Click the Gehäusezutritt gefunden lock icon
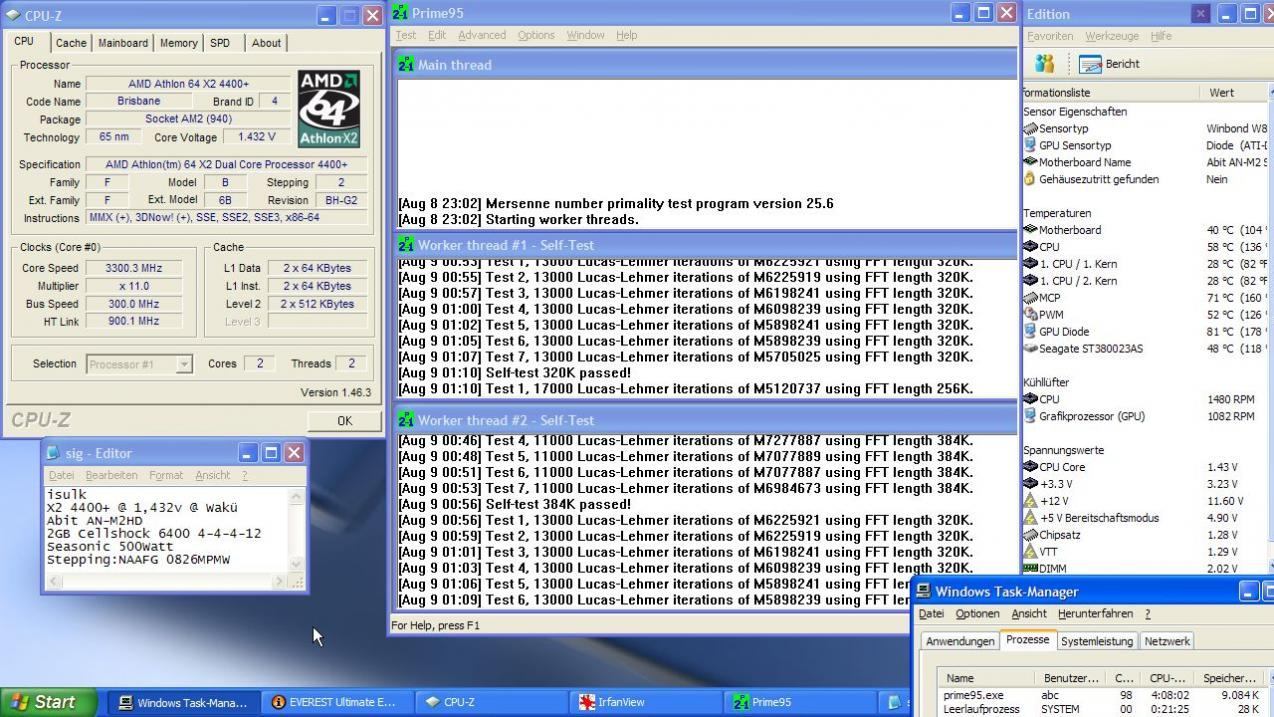This screenshot has height=717, width=1274. 1030,179
